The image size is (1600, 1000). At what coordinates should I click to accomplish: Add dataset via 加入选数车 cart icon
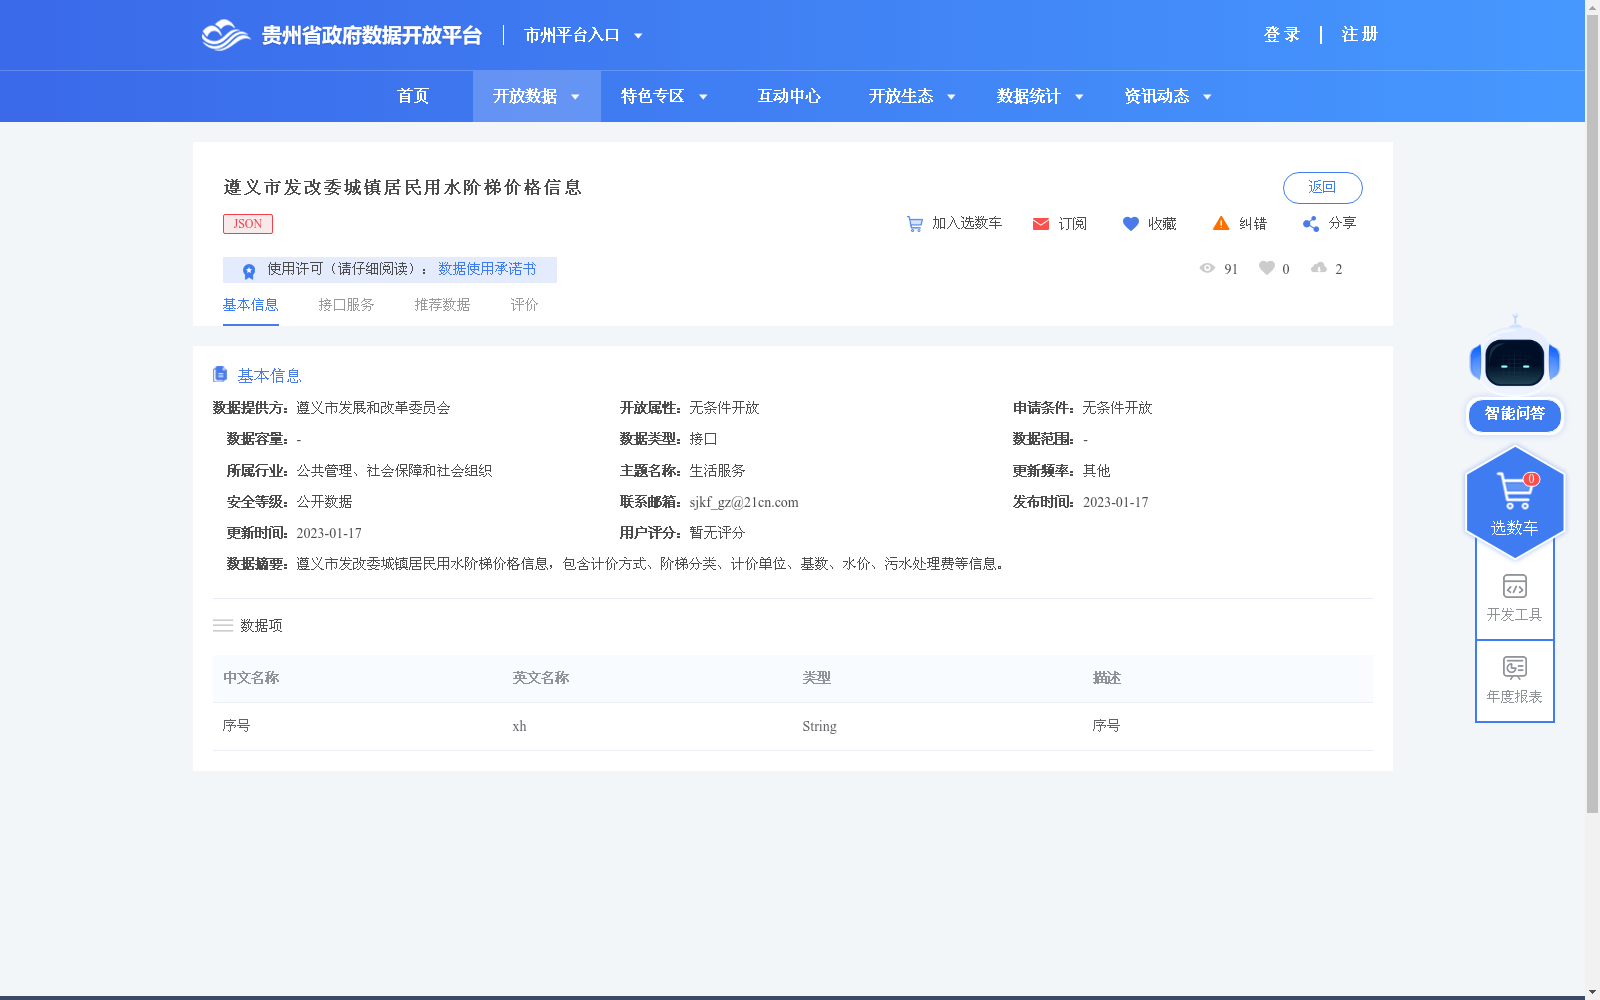[x=913, y=223]
